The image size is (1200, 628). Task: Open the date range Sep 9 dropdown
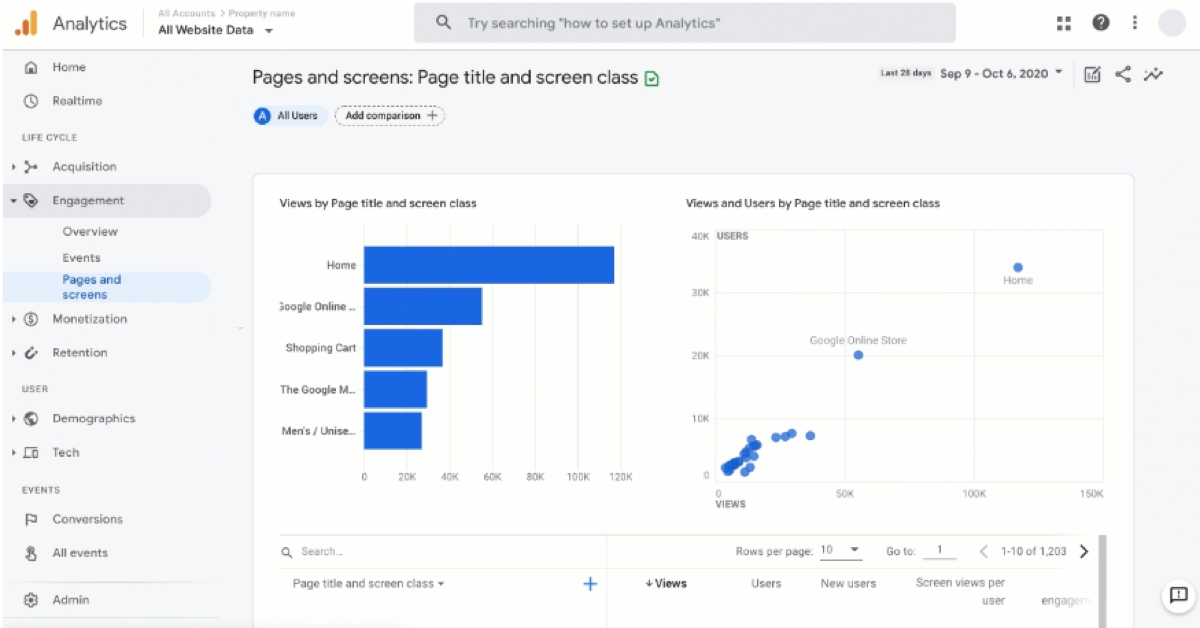1000,73
